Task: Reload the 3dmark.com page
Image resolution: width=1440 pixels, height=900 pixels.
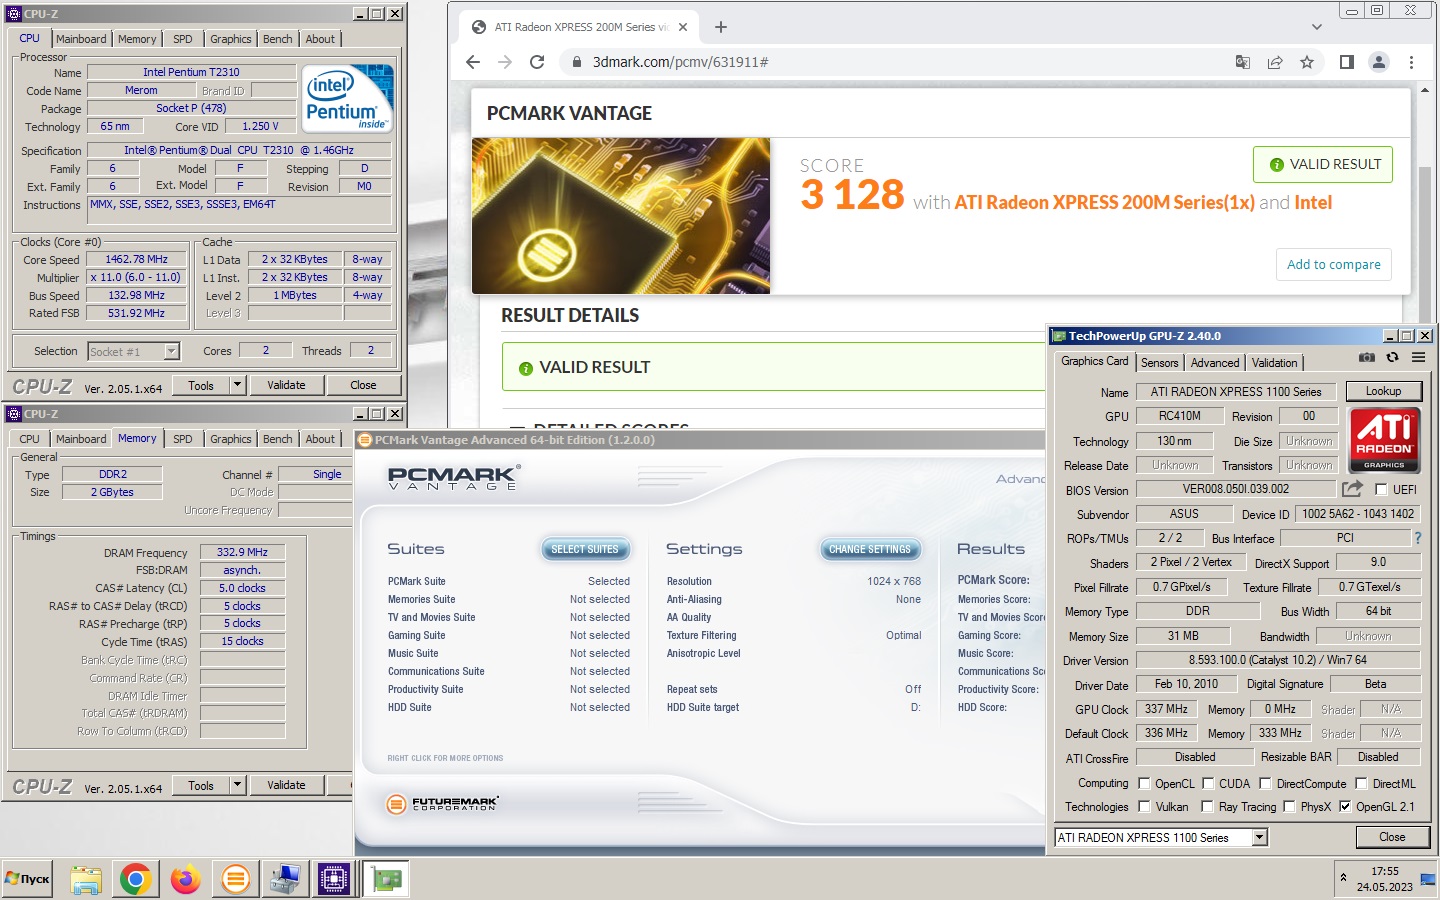Action: point(537,62)
